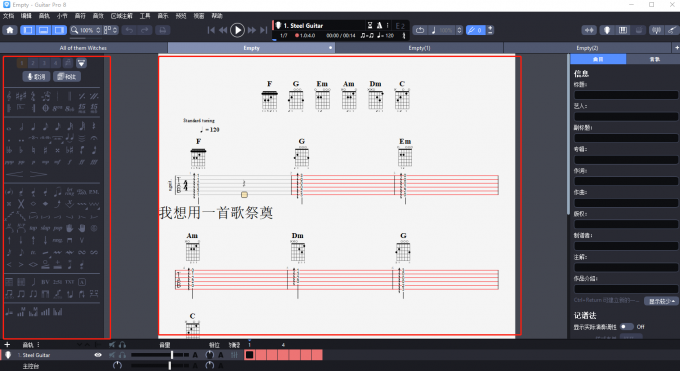
Task: Select the quarter note duration
Action: (33, 127)
